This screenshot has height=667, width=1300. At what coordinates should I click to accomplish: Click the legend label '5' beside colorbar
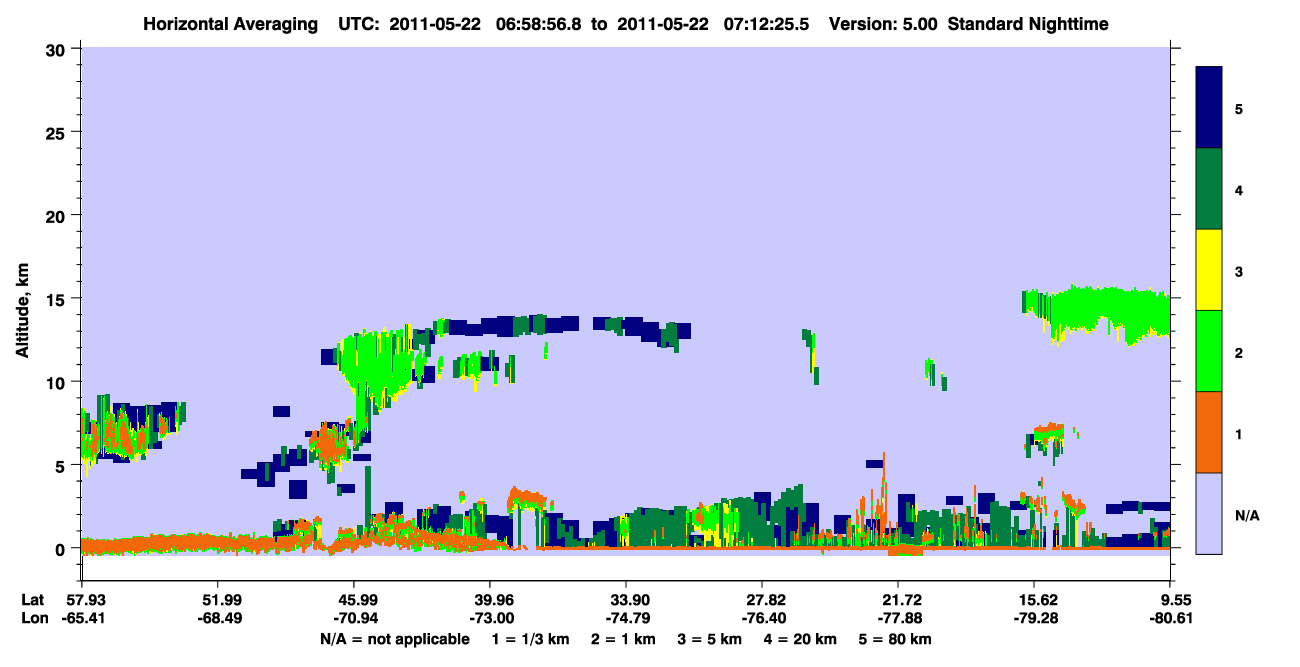tap(1238, 109)
